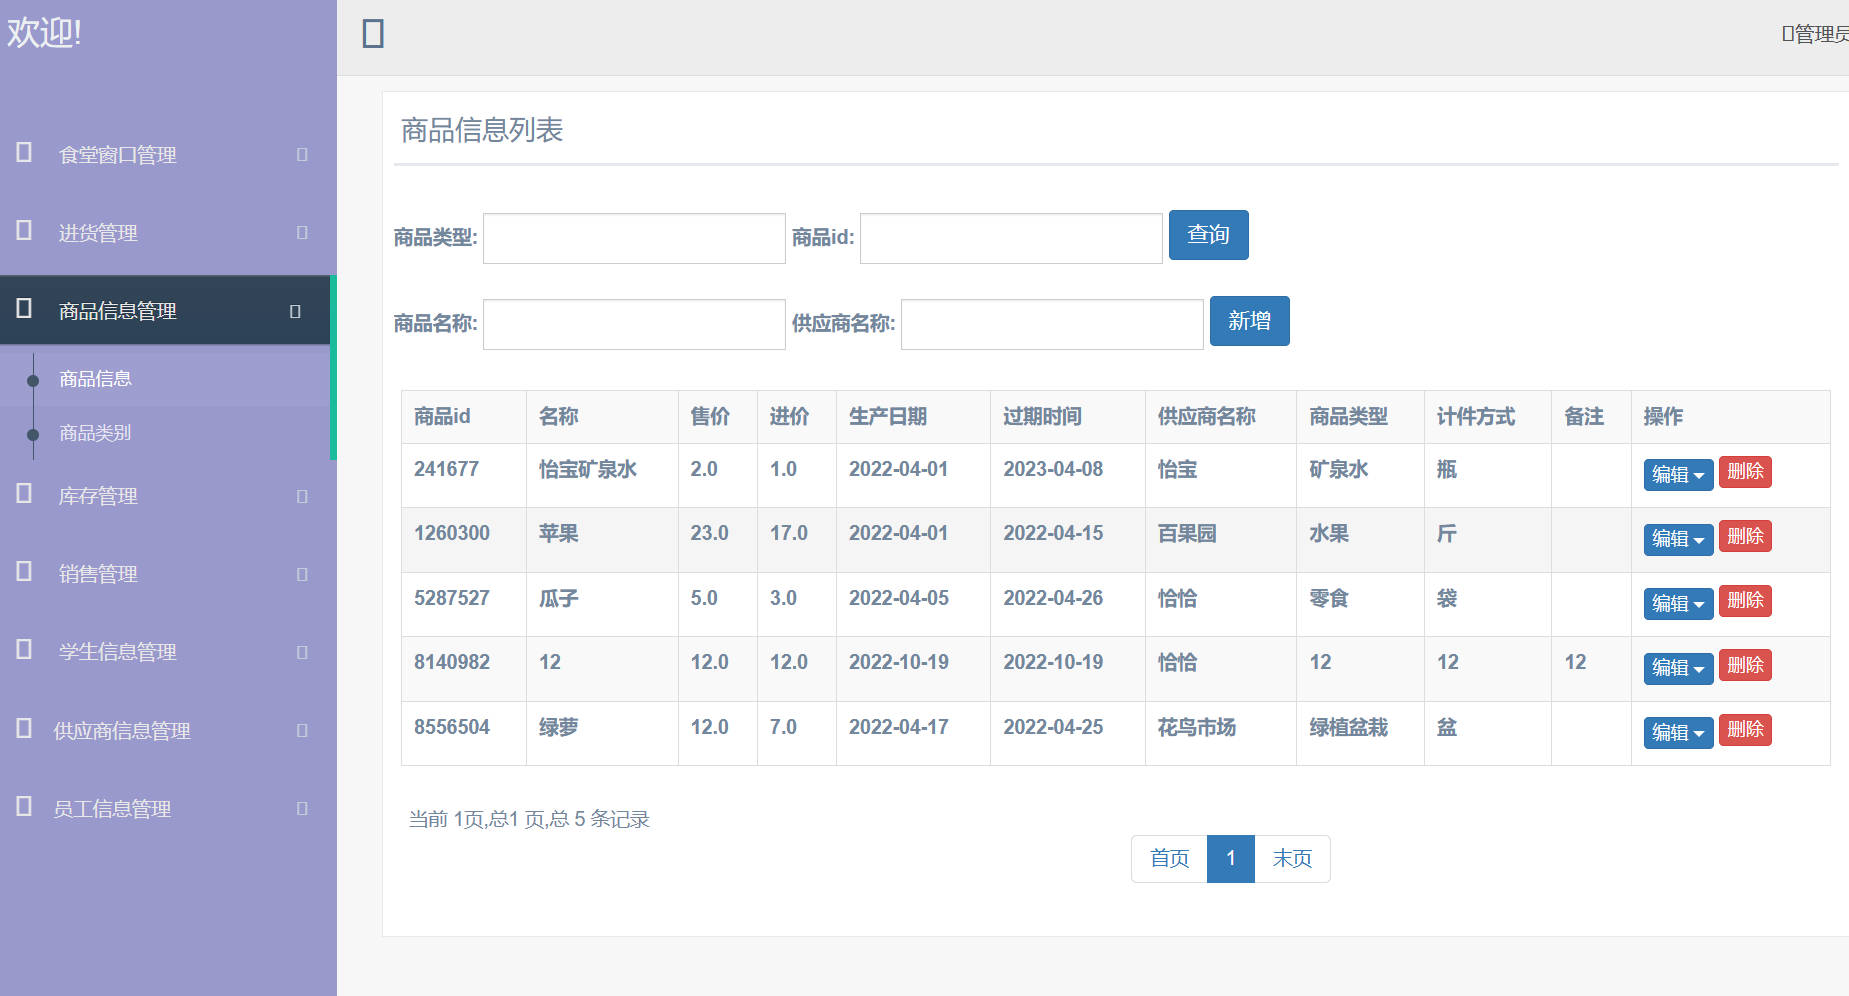Open 末页 last page link

pyautogui.click(x=1291, y=858)
